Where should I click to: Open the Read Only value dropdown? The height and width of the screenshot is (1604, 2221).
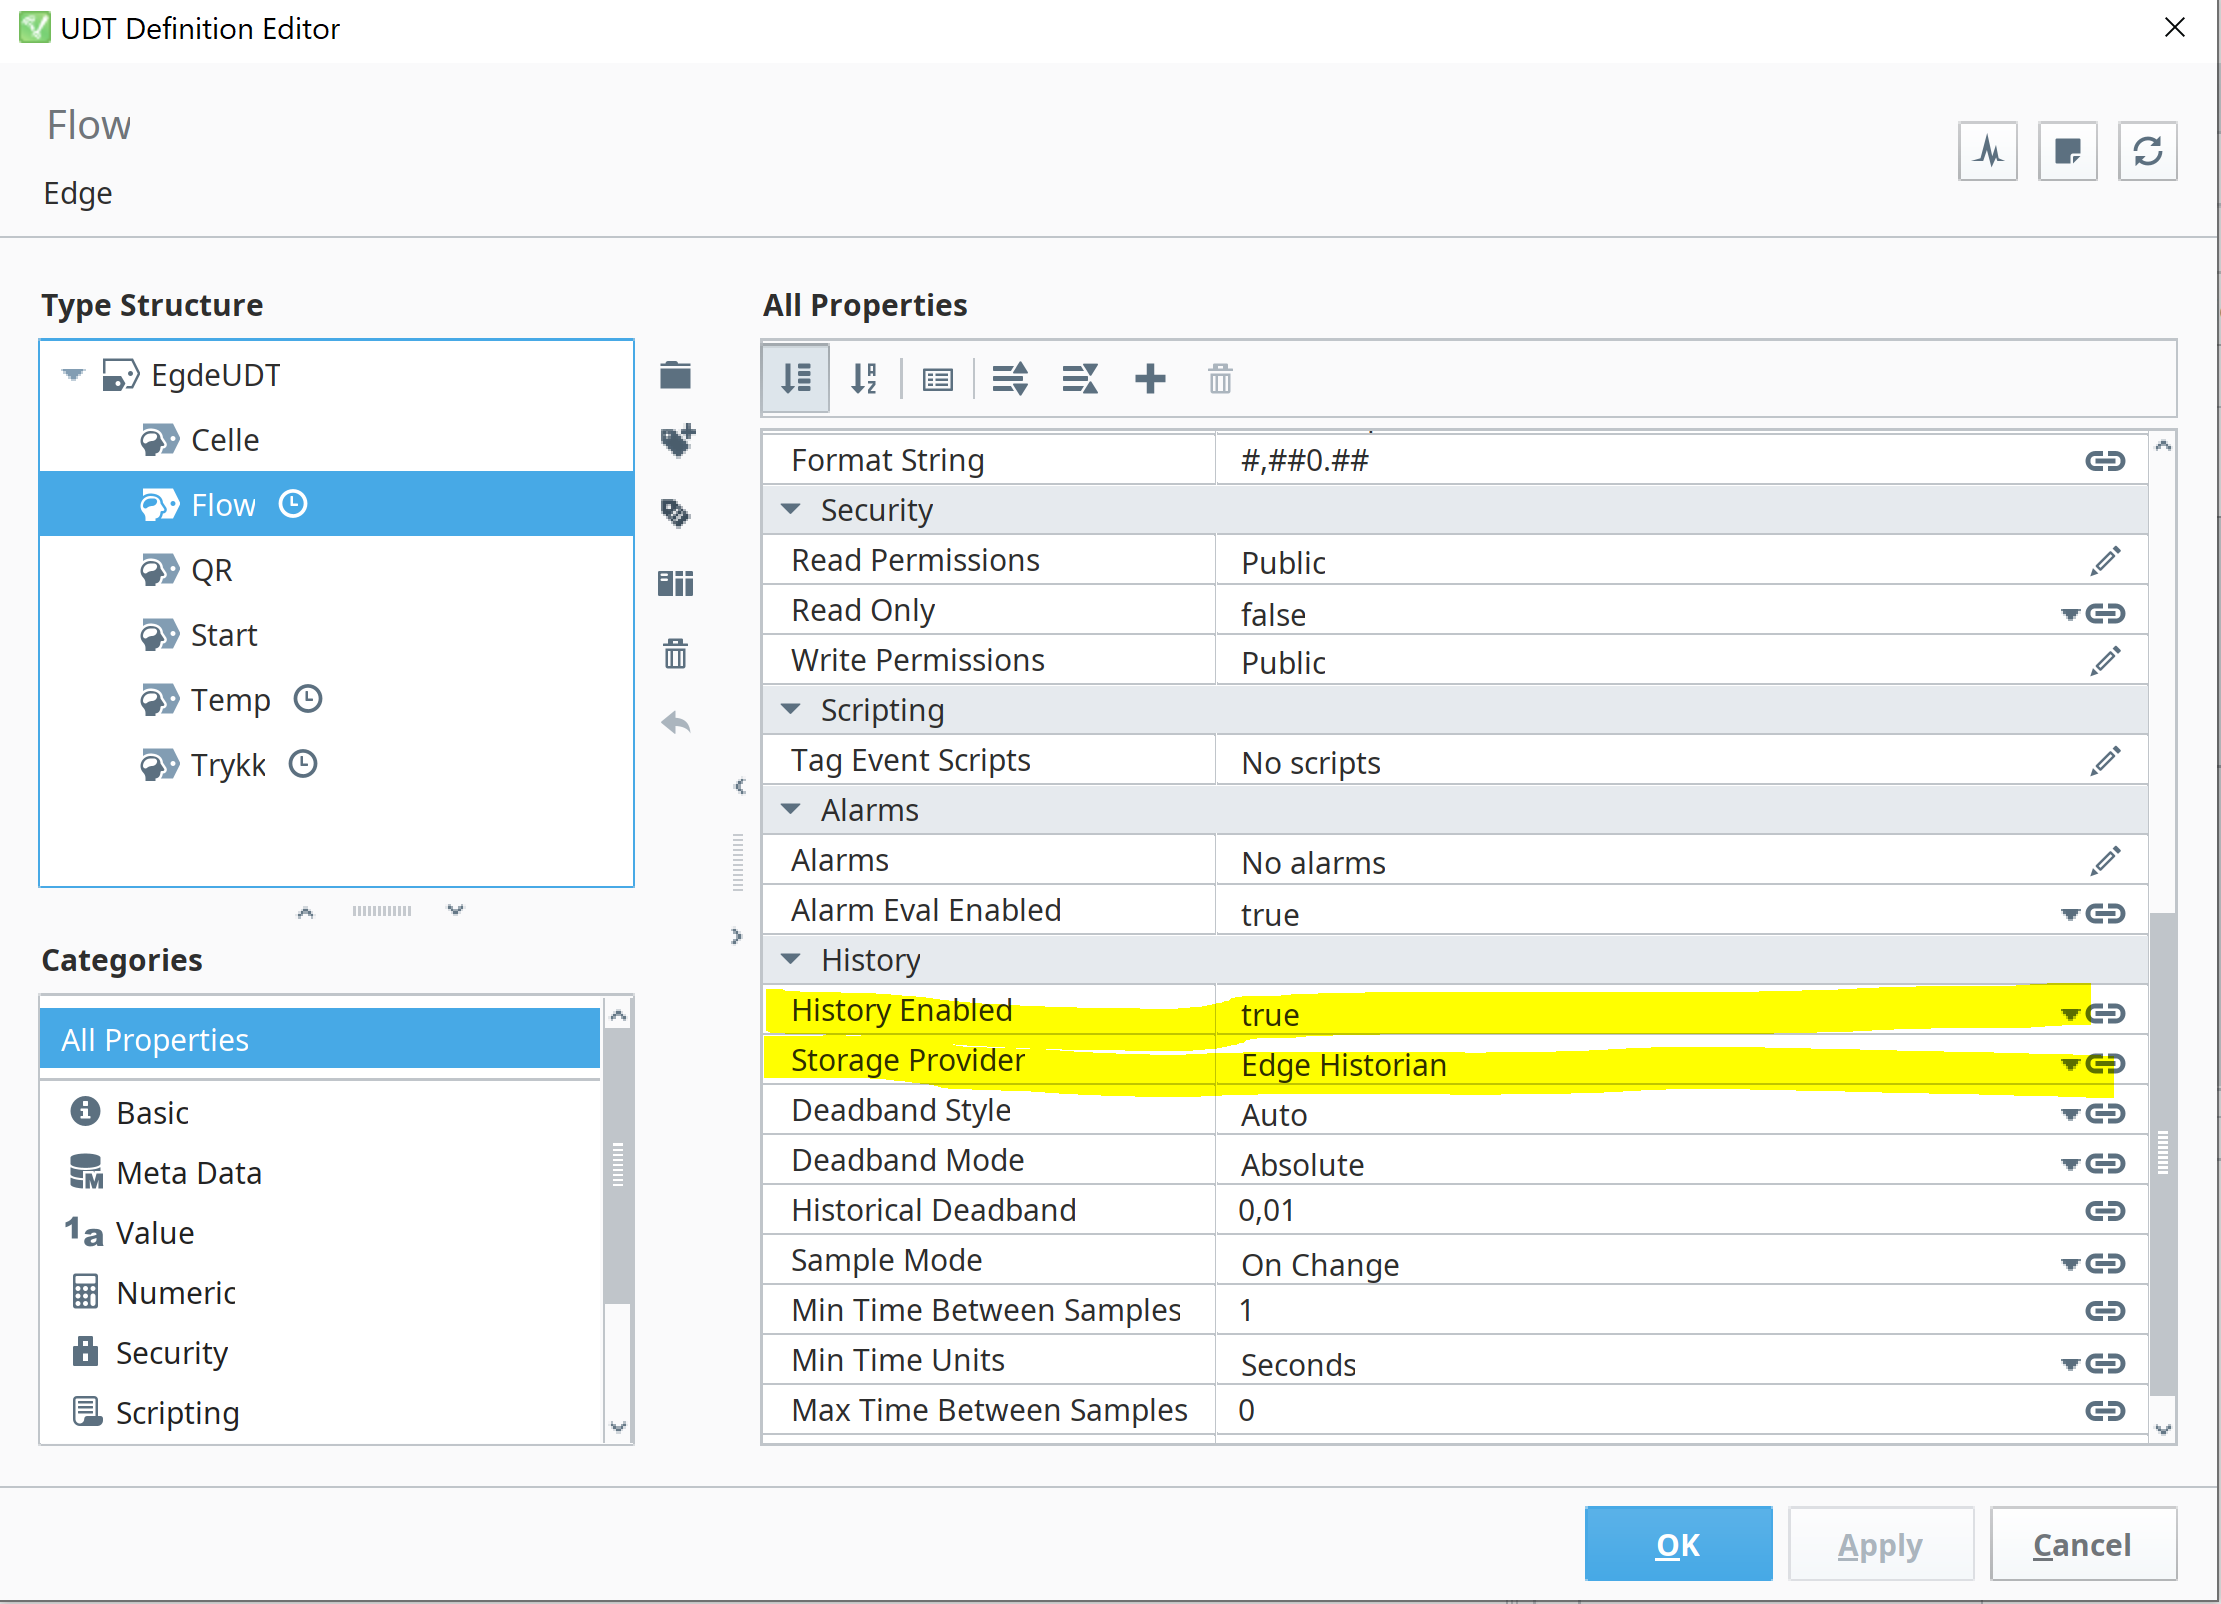(2070, 614)
